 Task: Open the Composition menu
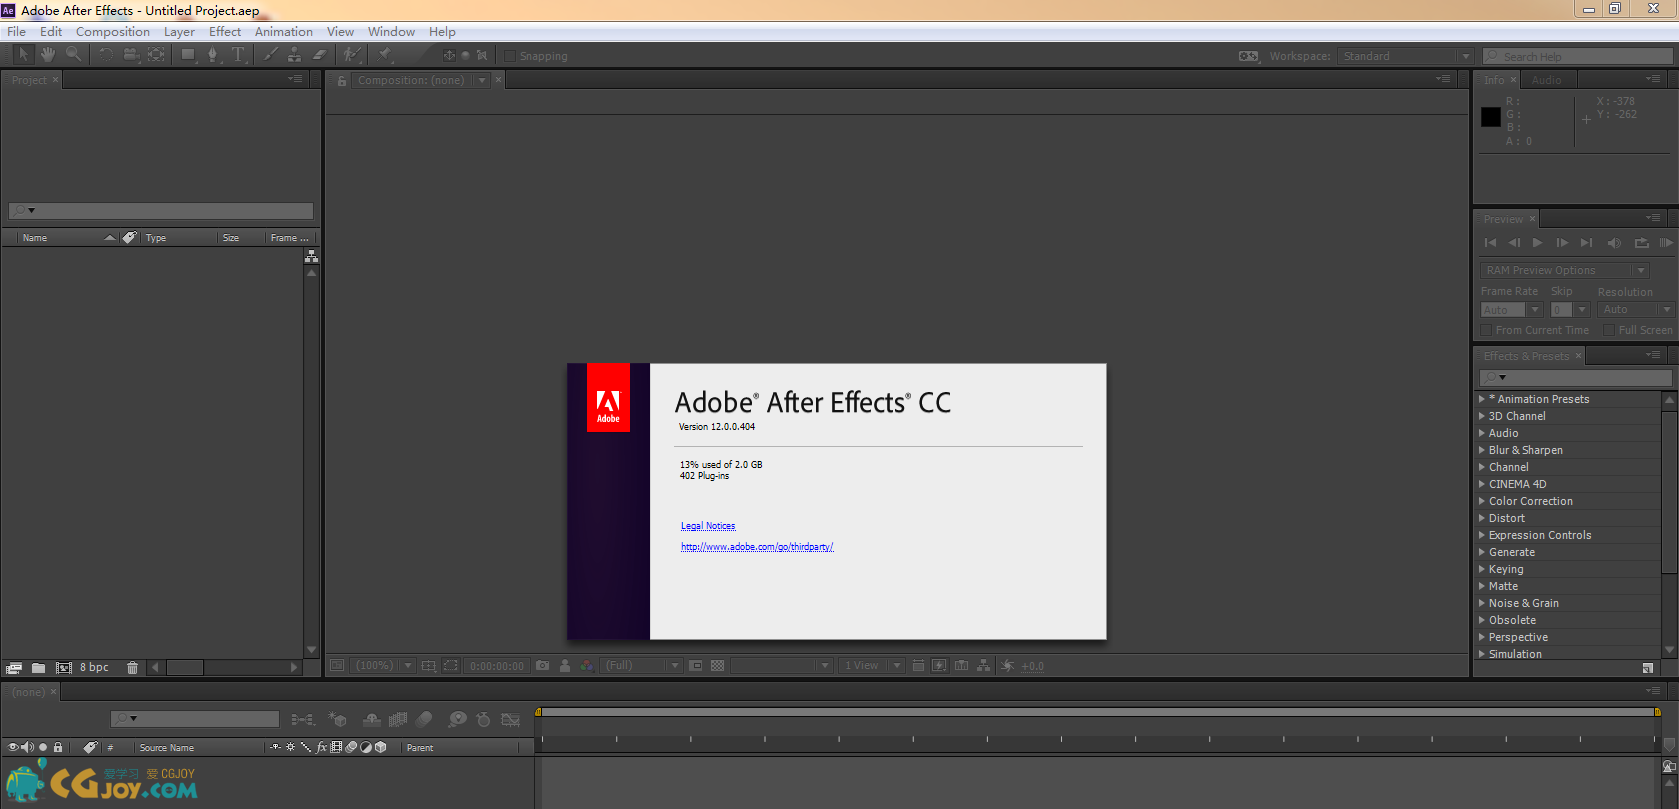pos(113,32)
